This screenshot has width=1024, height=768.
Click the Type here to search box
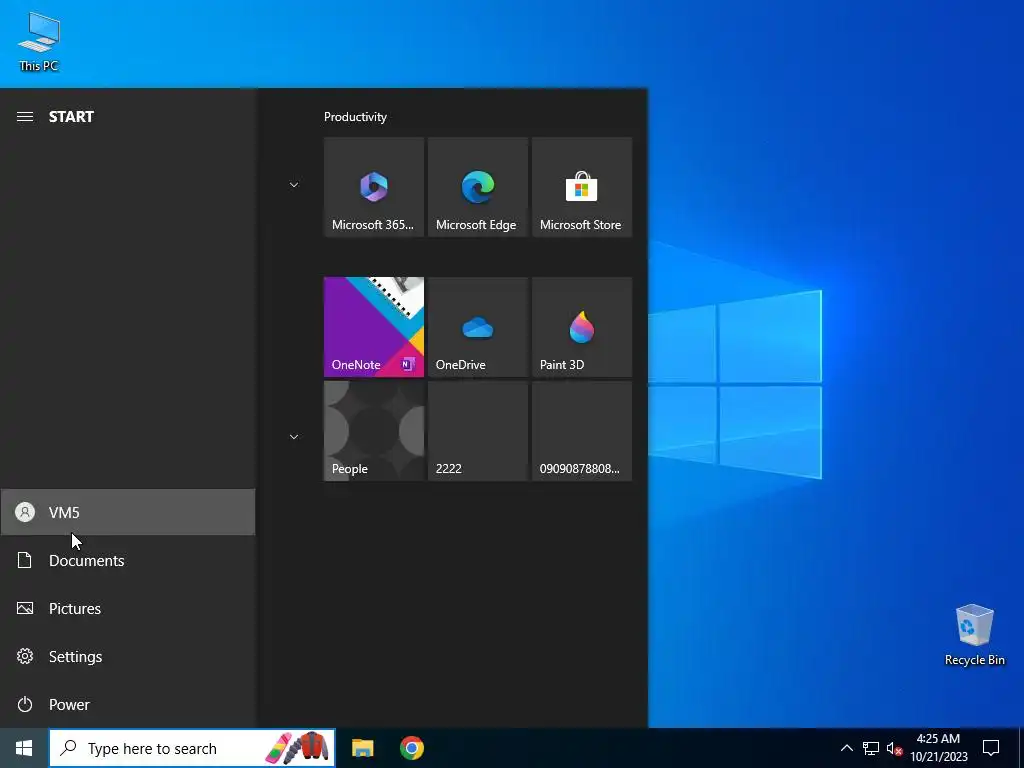[x=192, y=748]
